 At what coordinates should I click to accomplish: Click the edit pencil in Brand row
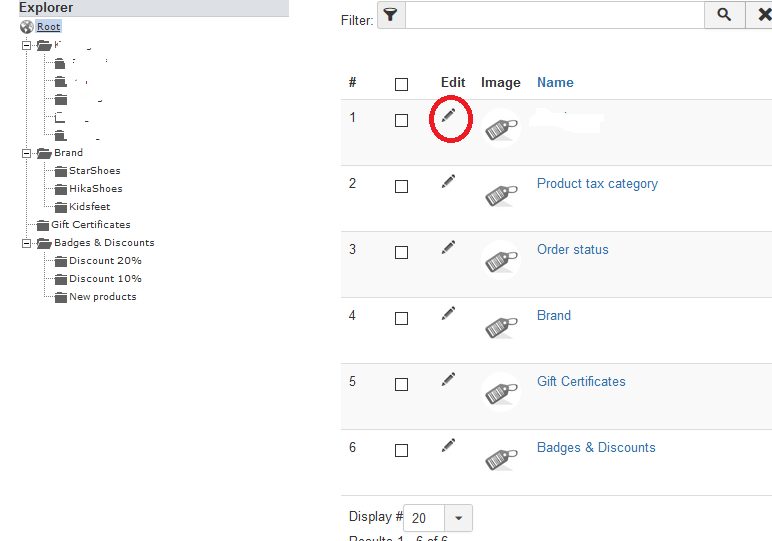448,313
